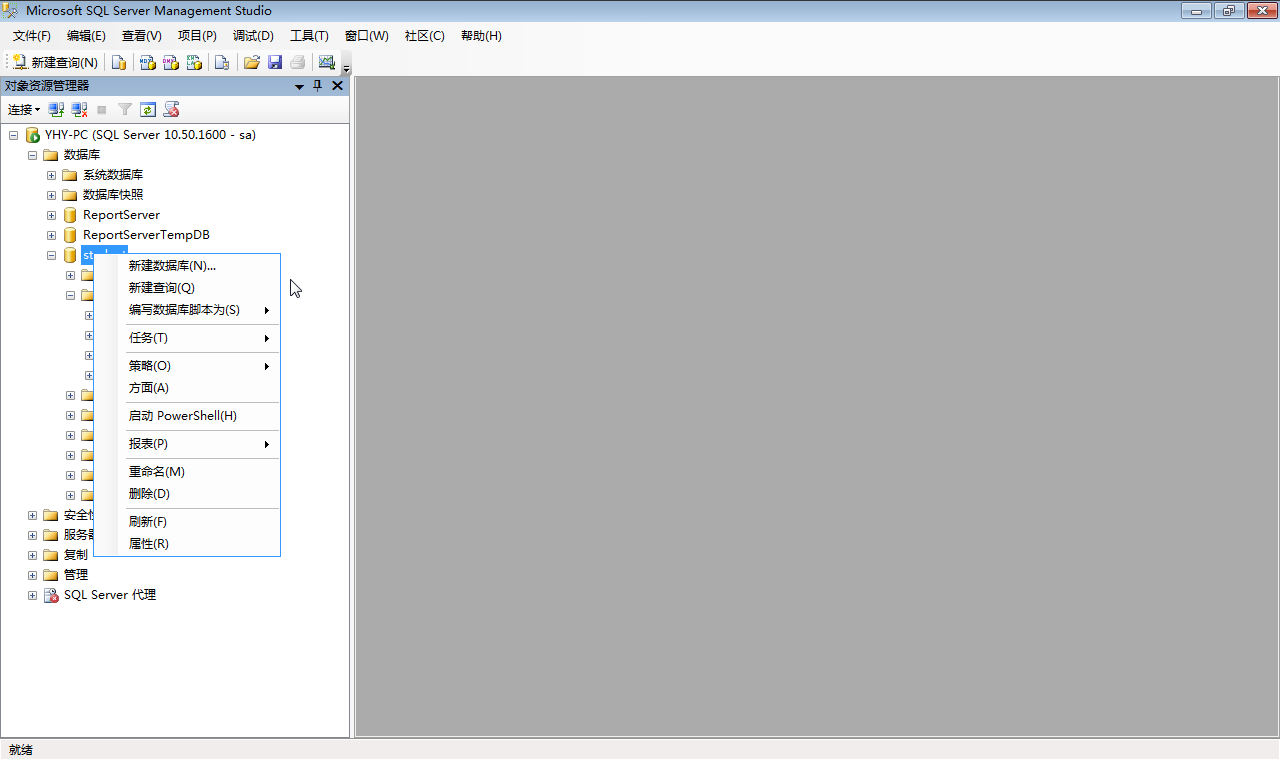Expand the ReportServerTempDB database
Image resolution: width=1280 pixels, height=760 pixels.
click(51, 235)
